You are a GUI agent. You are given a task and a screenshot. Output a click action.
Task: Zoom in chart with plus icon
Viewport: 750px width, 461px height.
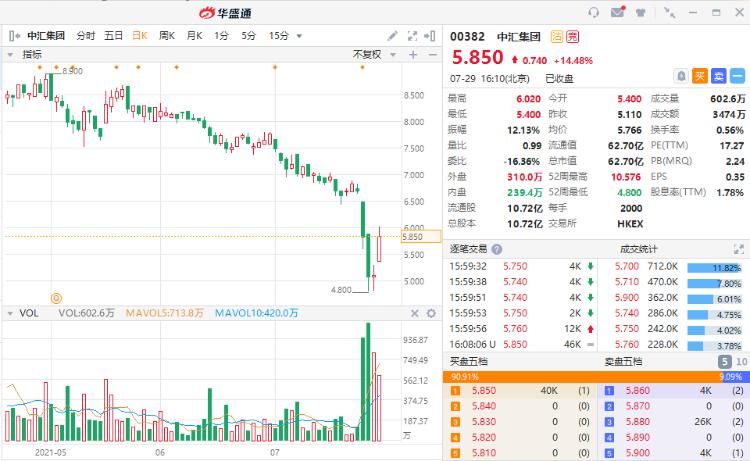point(413,55)
